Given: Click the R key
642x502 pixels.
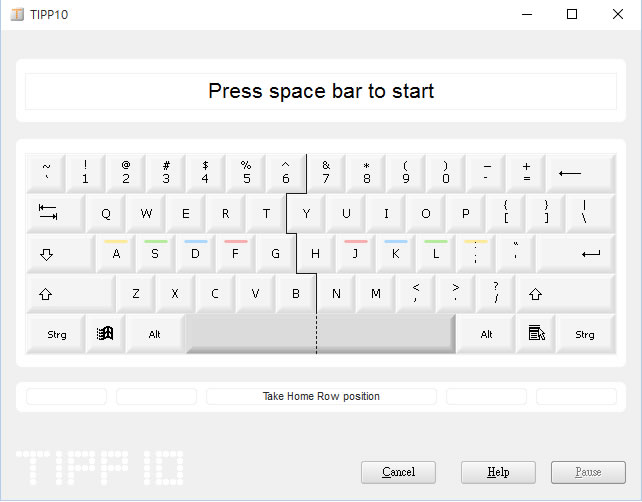Looking at the screenshot, I should (226, 213).
